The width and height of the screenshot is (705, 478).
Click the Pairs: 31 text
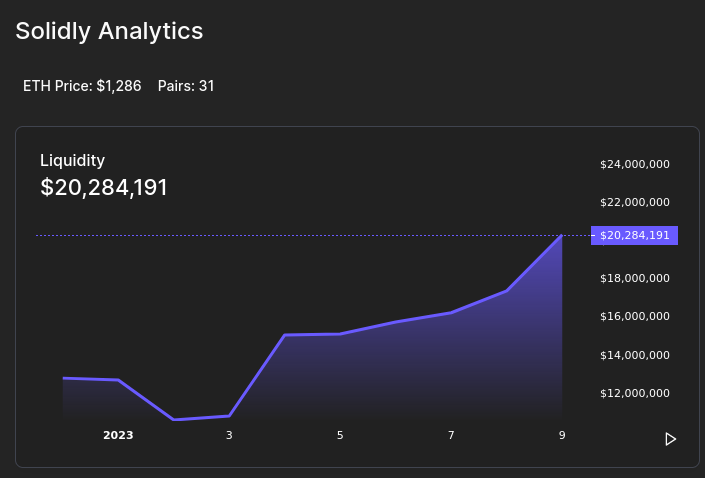coord(186,86)
